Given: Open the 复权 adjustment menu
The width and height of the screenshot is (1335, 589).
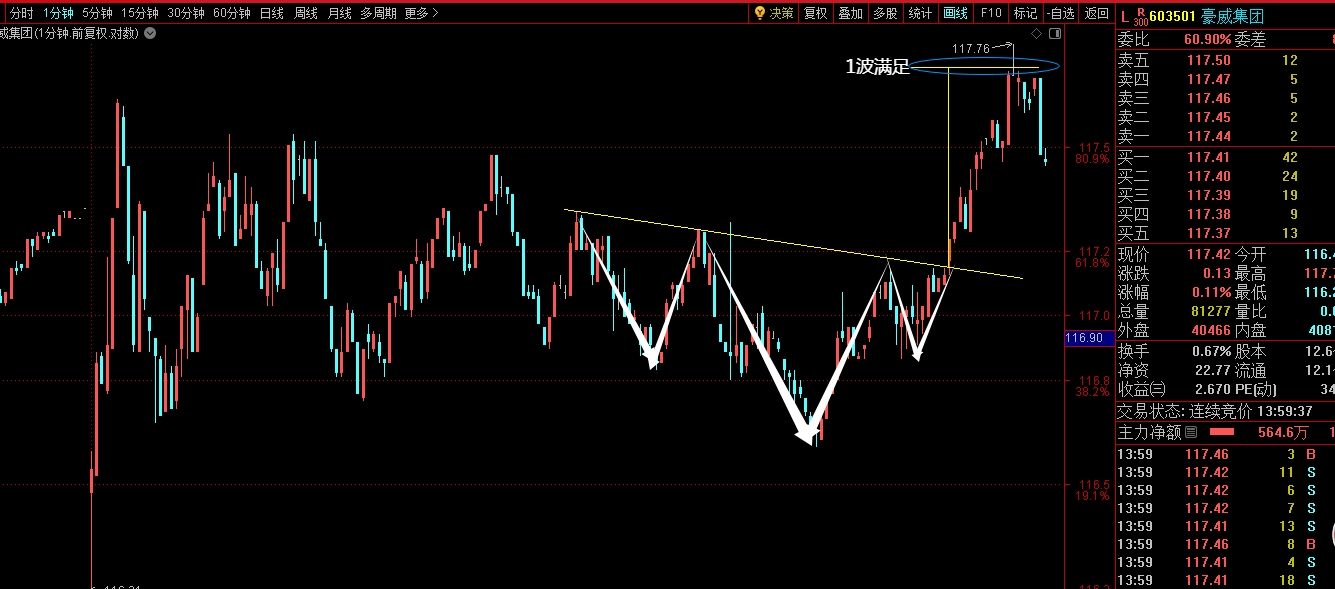Looking at the screenshot, I should (816, 13).
